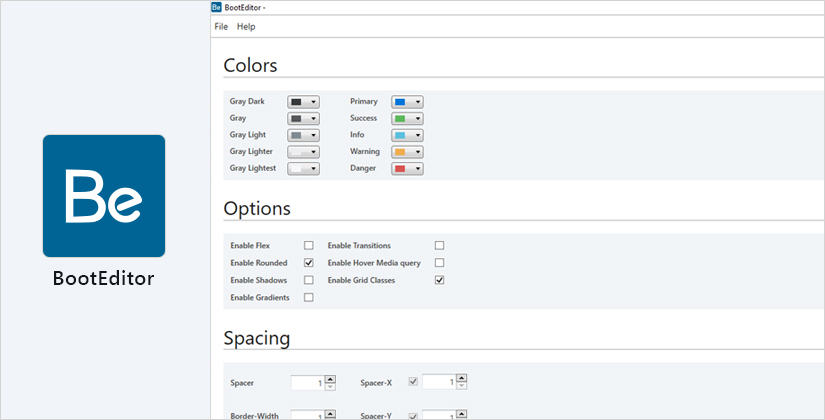Viewport: 825px width, 420px height.
Task: Open the File menu
Action: pos(221,27)
